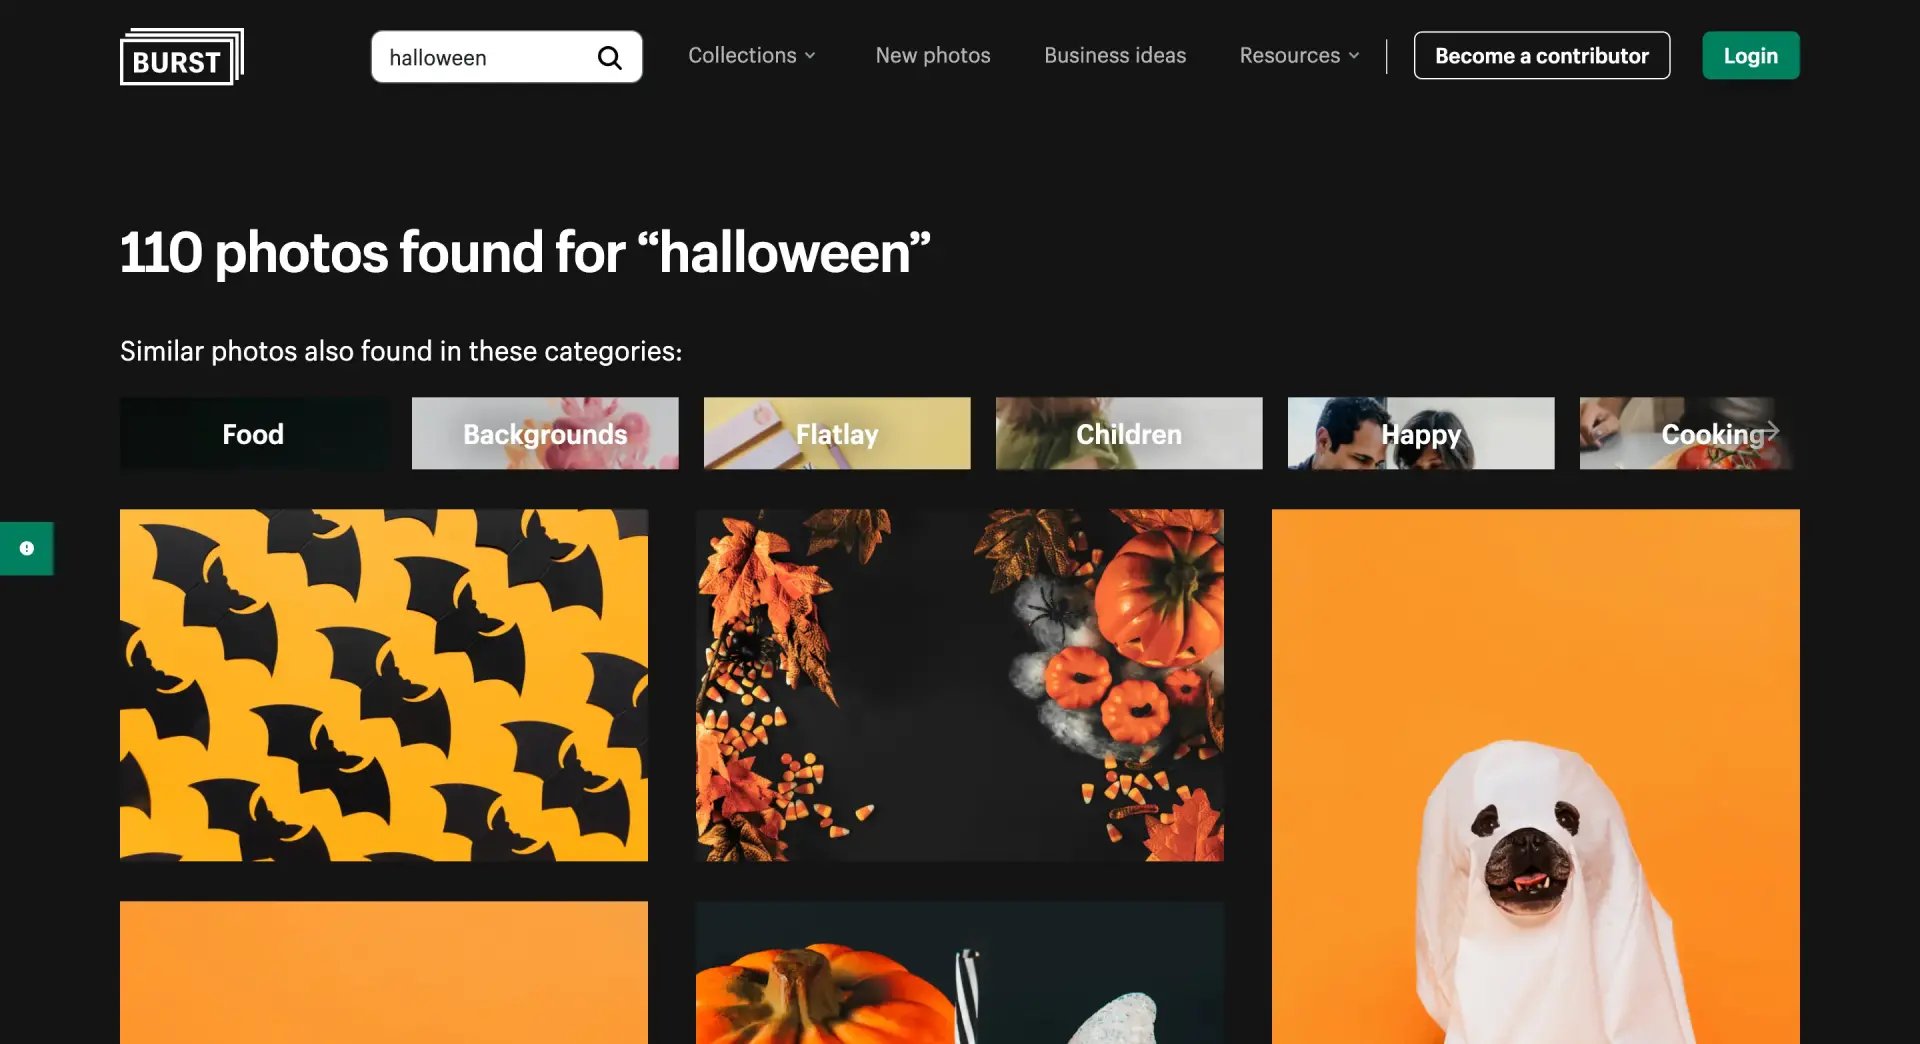
Task: Open the autumn leaves and pumpkins flatlay photo
Action: [960, 685]
